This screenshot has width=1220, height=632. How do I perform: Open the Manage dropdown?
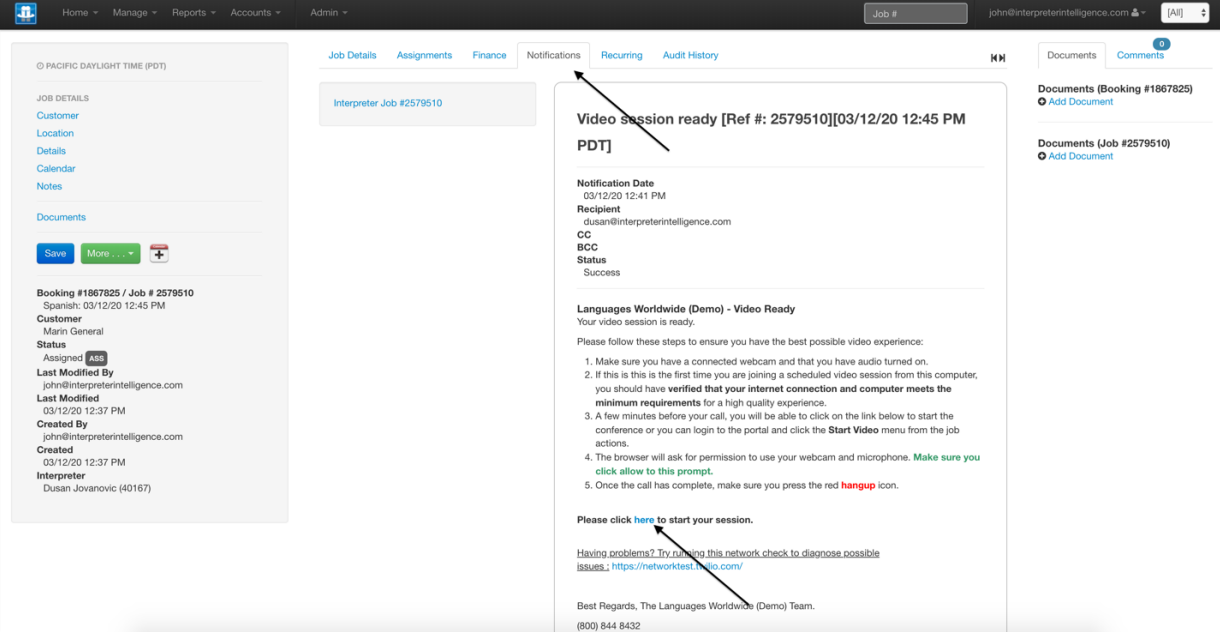pos(132,13)
